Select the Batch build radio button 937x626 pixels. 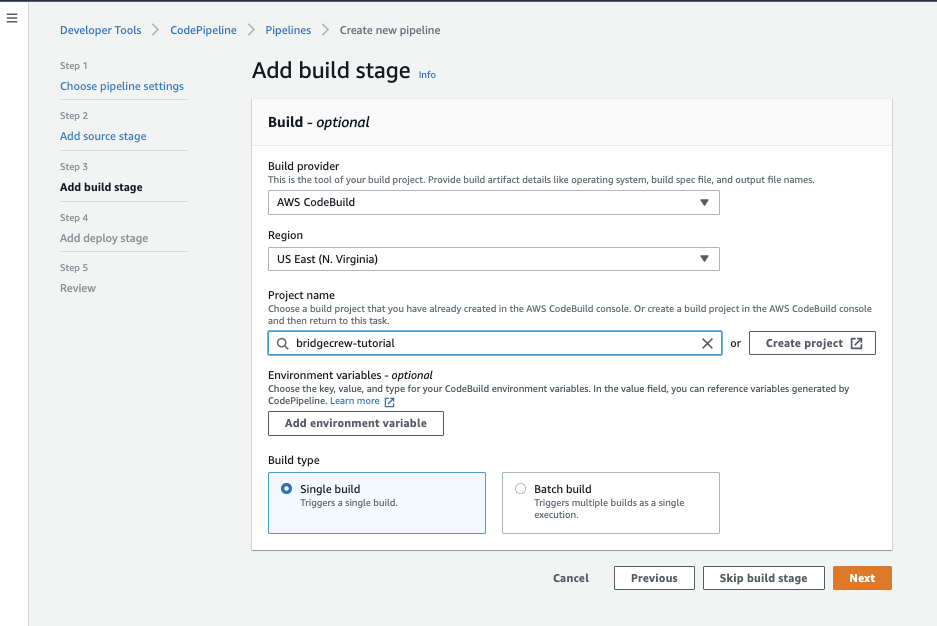coord(520,489)
